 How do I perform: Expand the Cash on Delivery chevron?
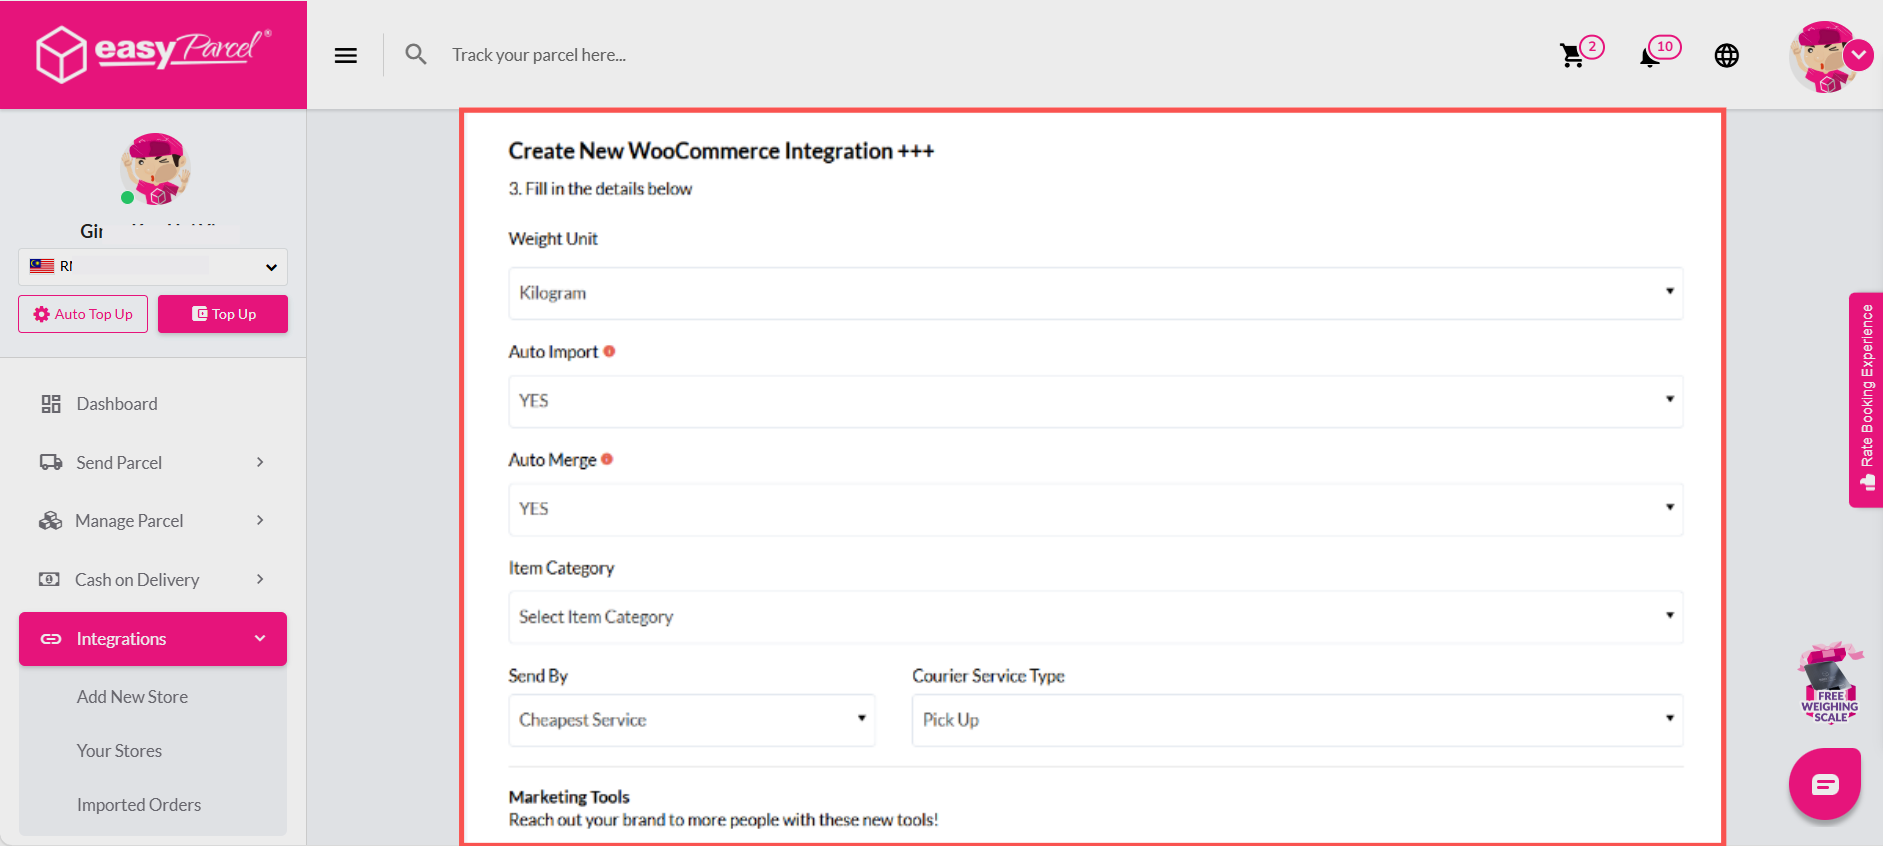tap(260, 579)
